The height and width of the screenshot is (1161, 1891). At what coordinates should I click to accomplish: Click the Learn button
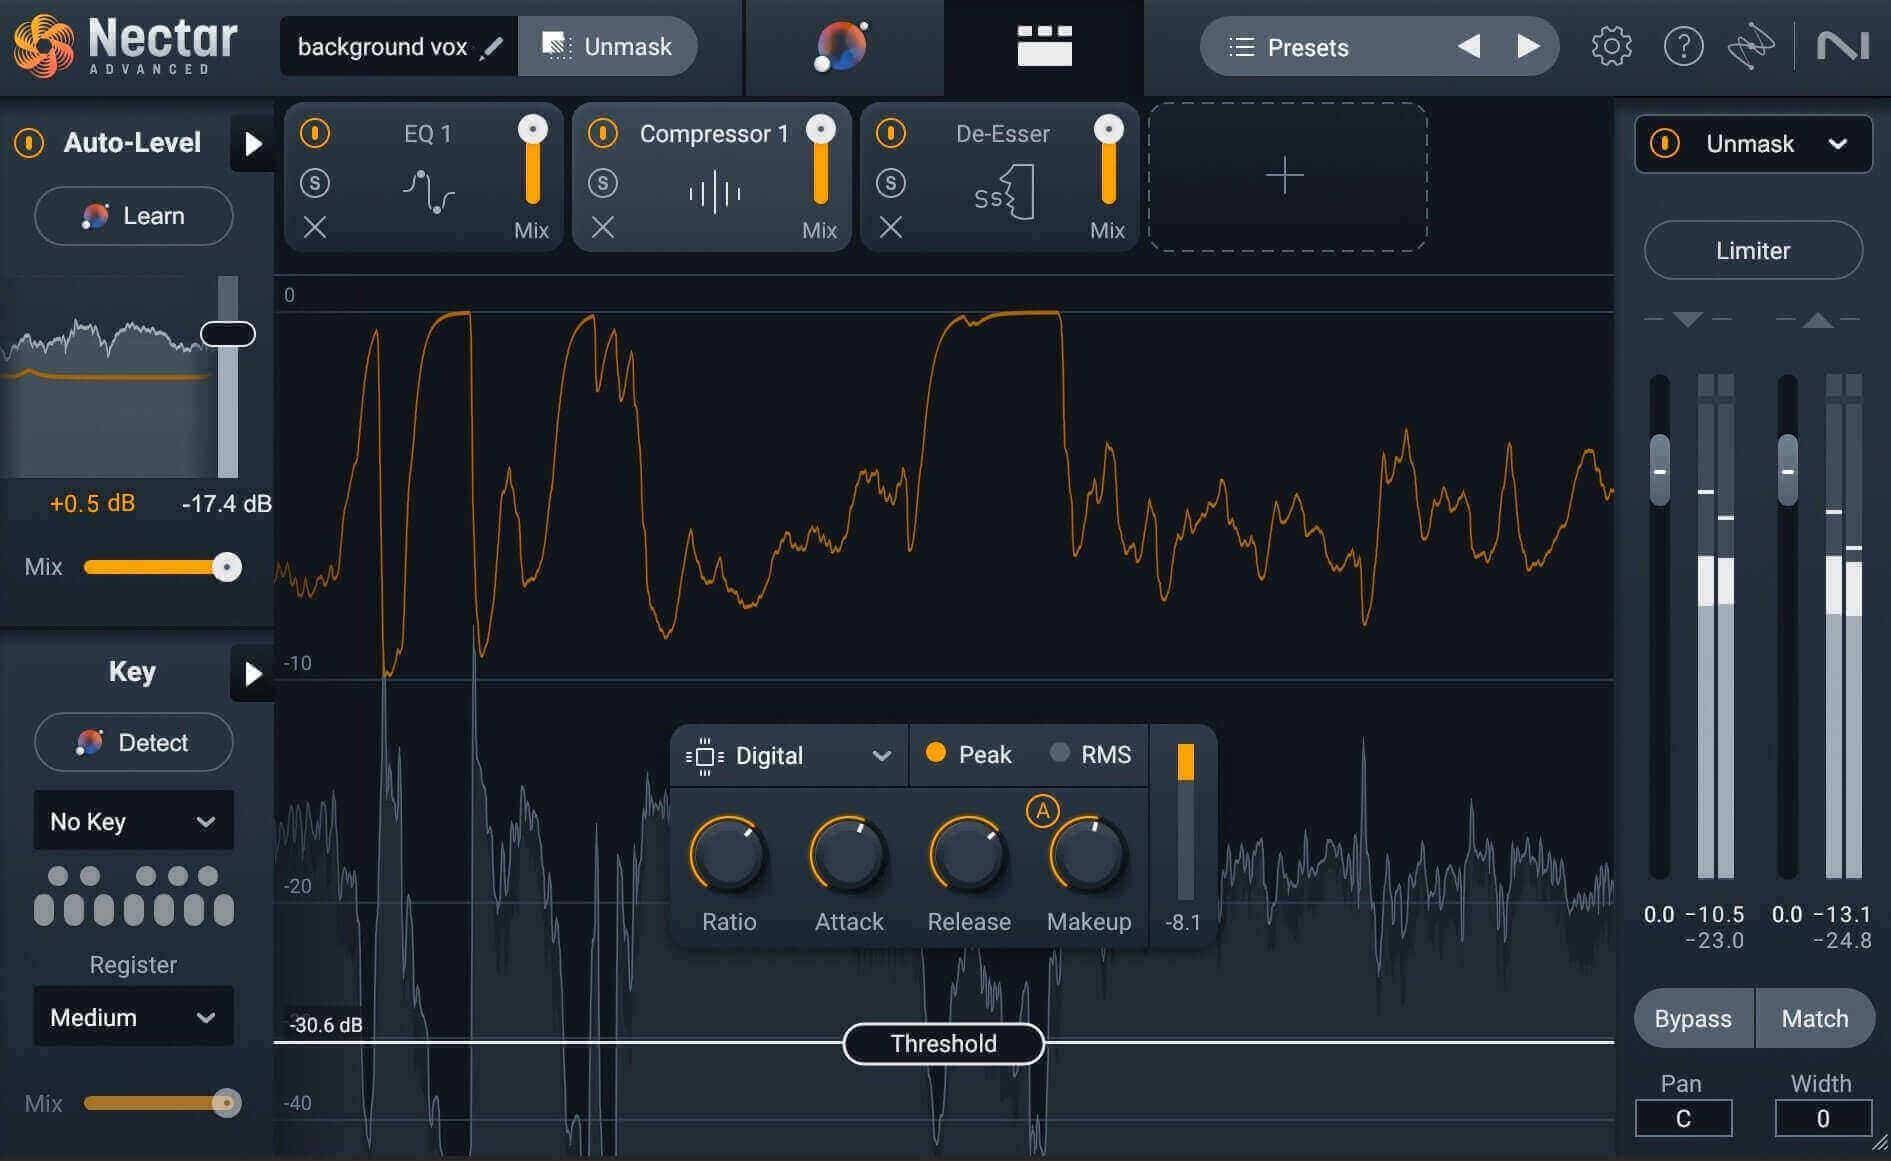134,216
